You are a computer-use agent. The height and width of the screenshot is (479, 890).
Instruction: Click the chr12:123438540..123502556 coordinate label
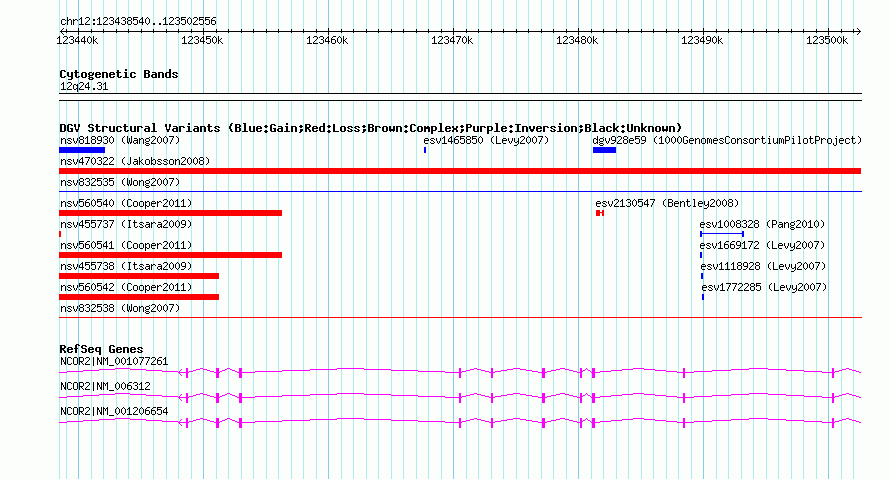[x=138, y=21]
